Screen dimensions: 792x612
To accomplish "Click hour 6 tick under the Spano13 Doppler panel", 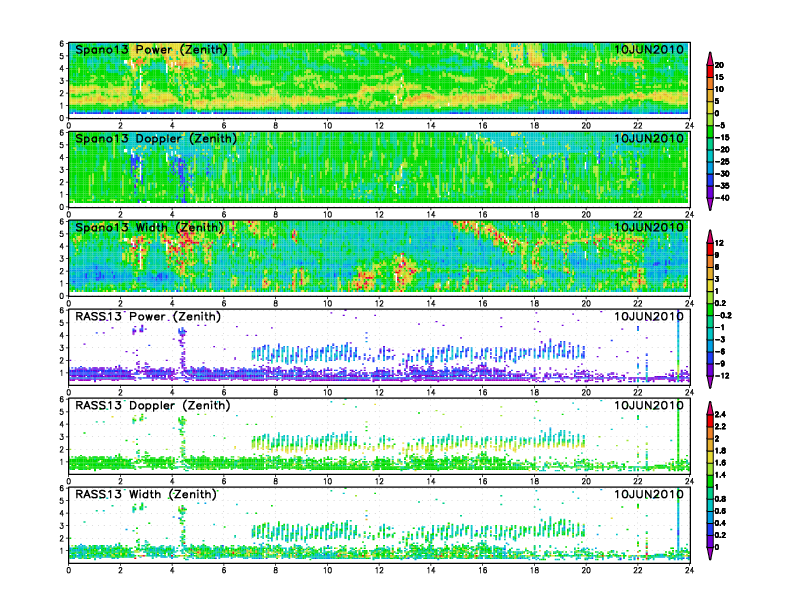I will 224,214.
